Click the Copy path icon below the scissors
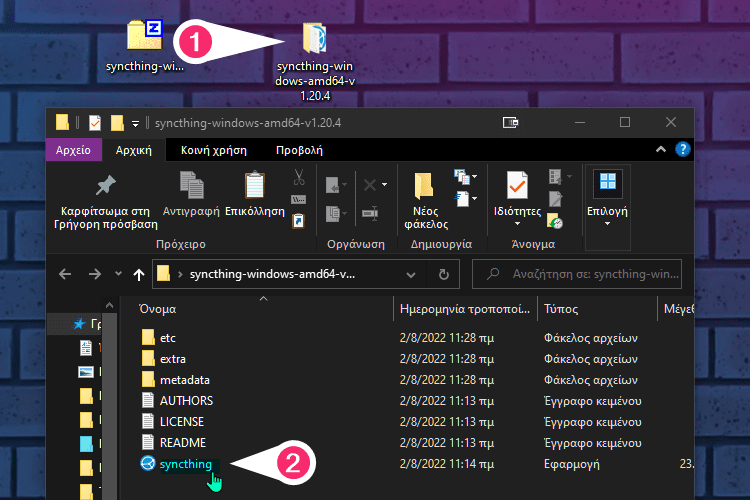The width and height of the screenshot is (750, 500). (x=298, y=199)
